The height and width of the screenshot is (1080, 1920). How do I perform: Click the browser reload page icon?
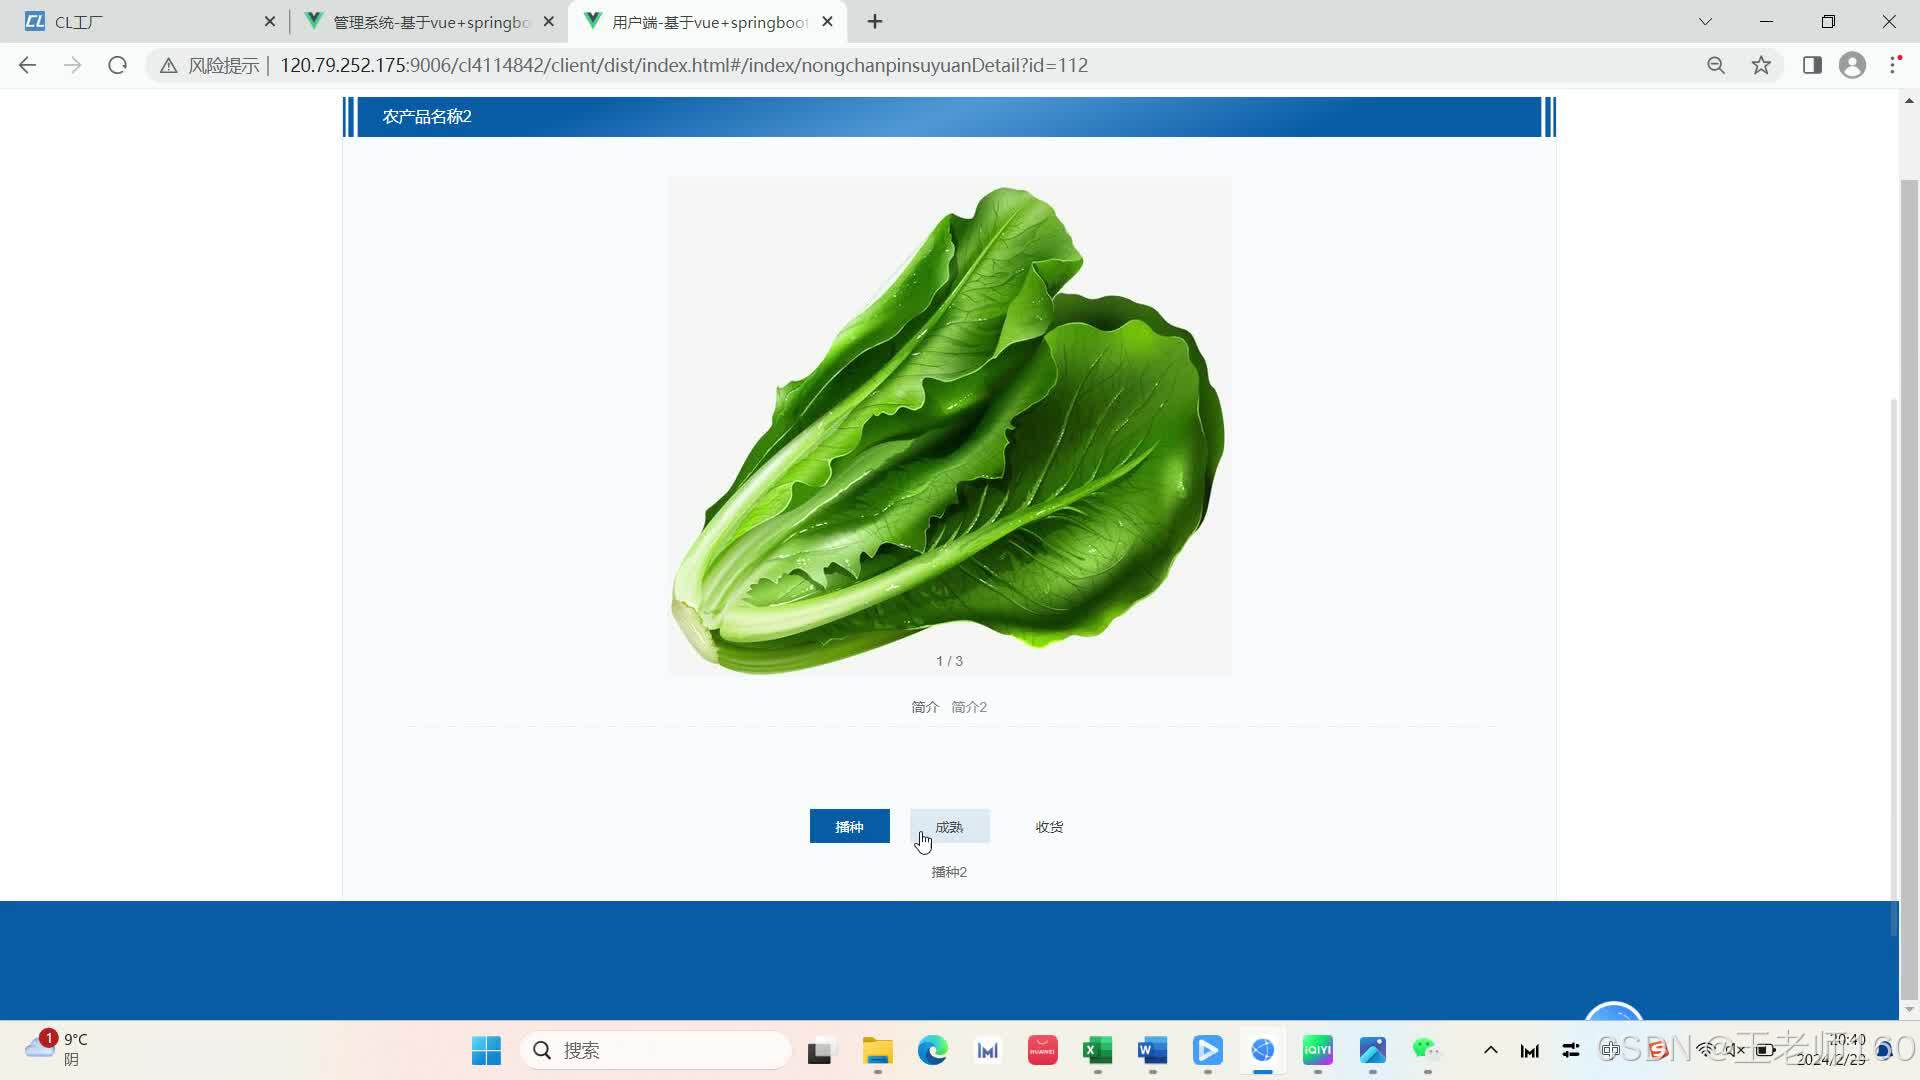[117, 65]
